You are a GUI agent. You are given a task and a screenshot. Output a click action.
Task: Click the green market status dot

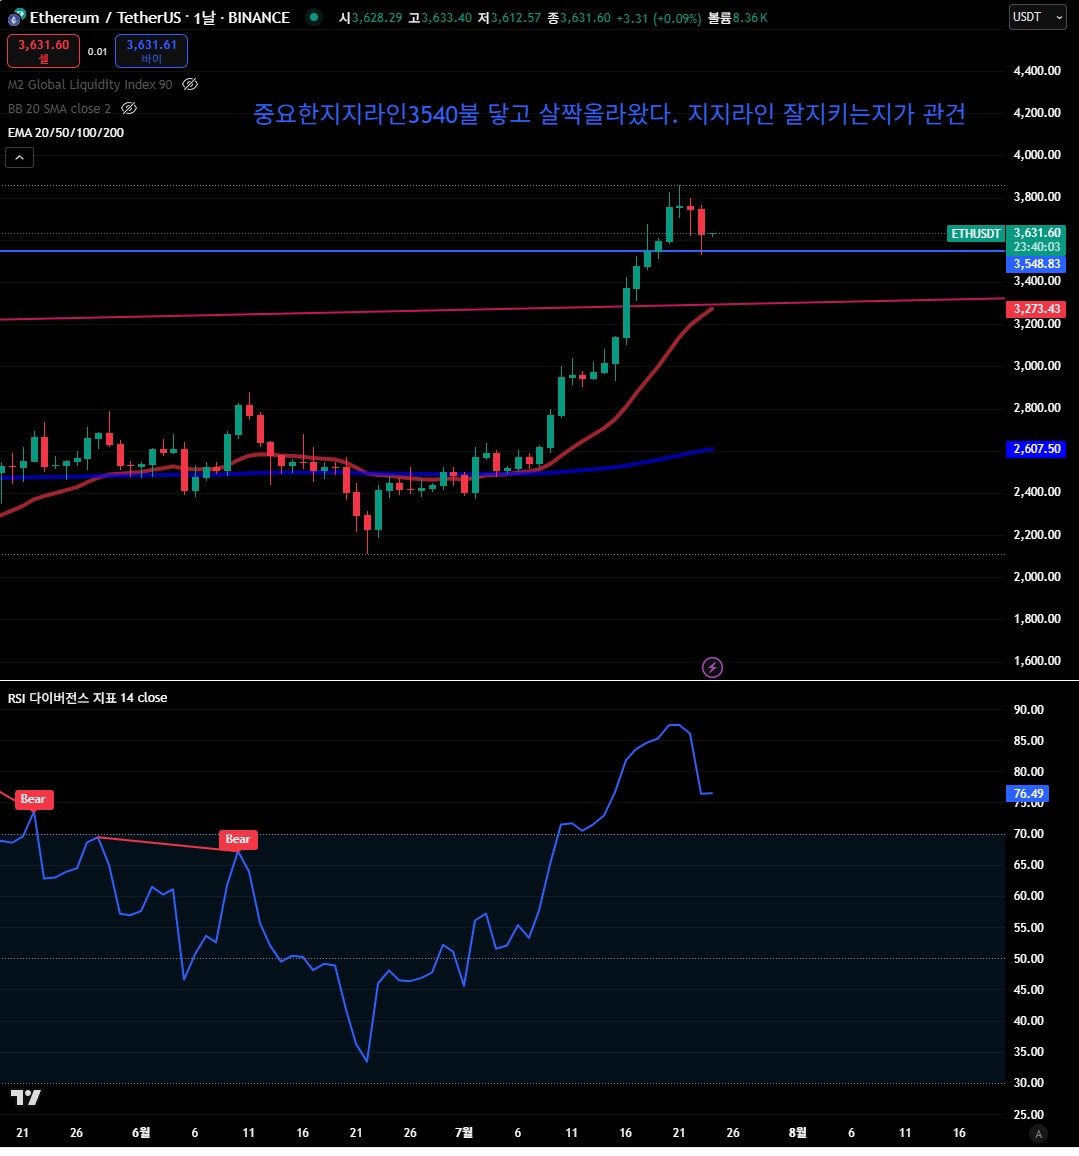click(x=314, y=16)
